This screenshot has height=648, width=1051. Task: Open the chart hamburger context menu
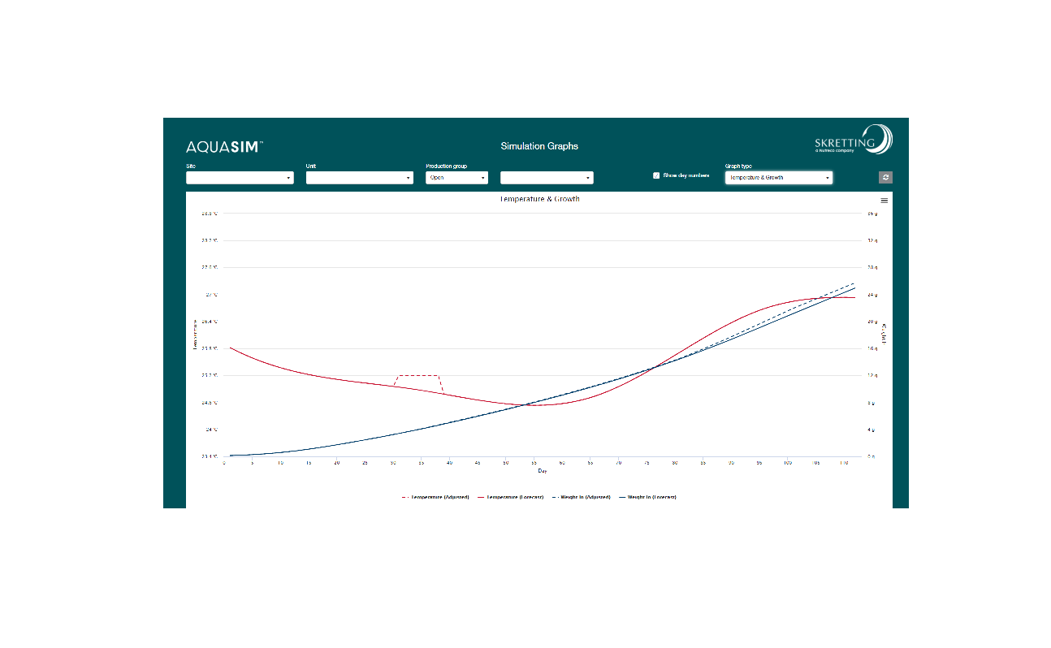pos(884,201)
